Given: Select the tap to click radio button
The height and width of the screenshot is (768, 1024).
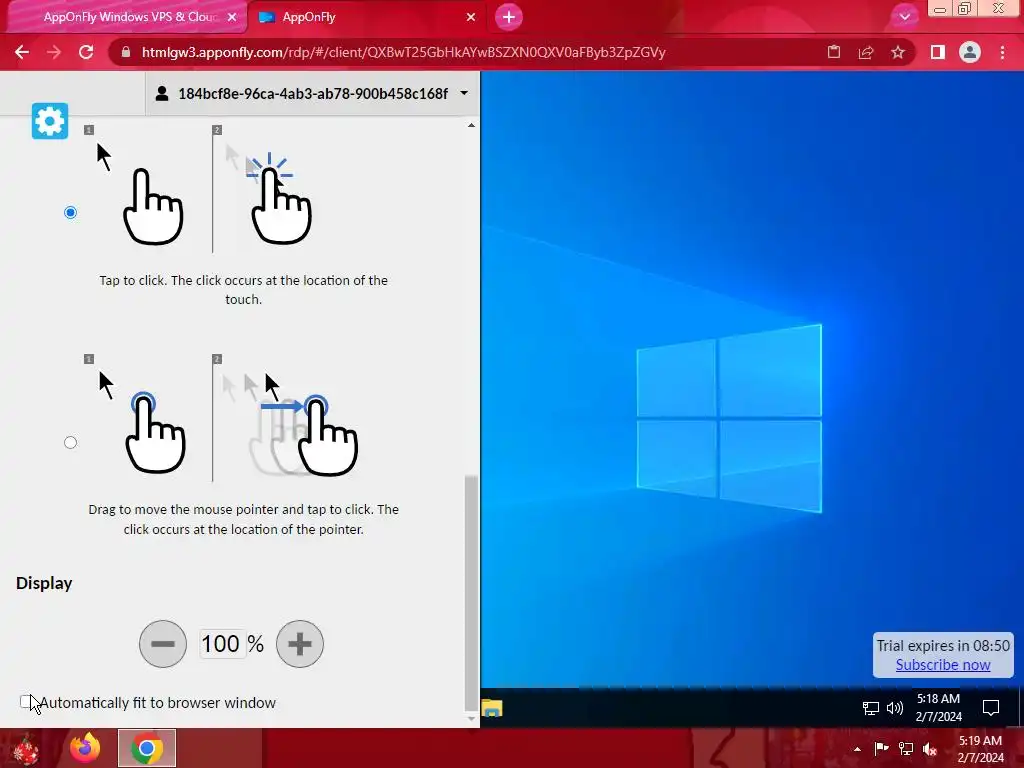Looking at the screenshot, I should 71,212.
